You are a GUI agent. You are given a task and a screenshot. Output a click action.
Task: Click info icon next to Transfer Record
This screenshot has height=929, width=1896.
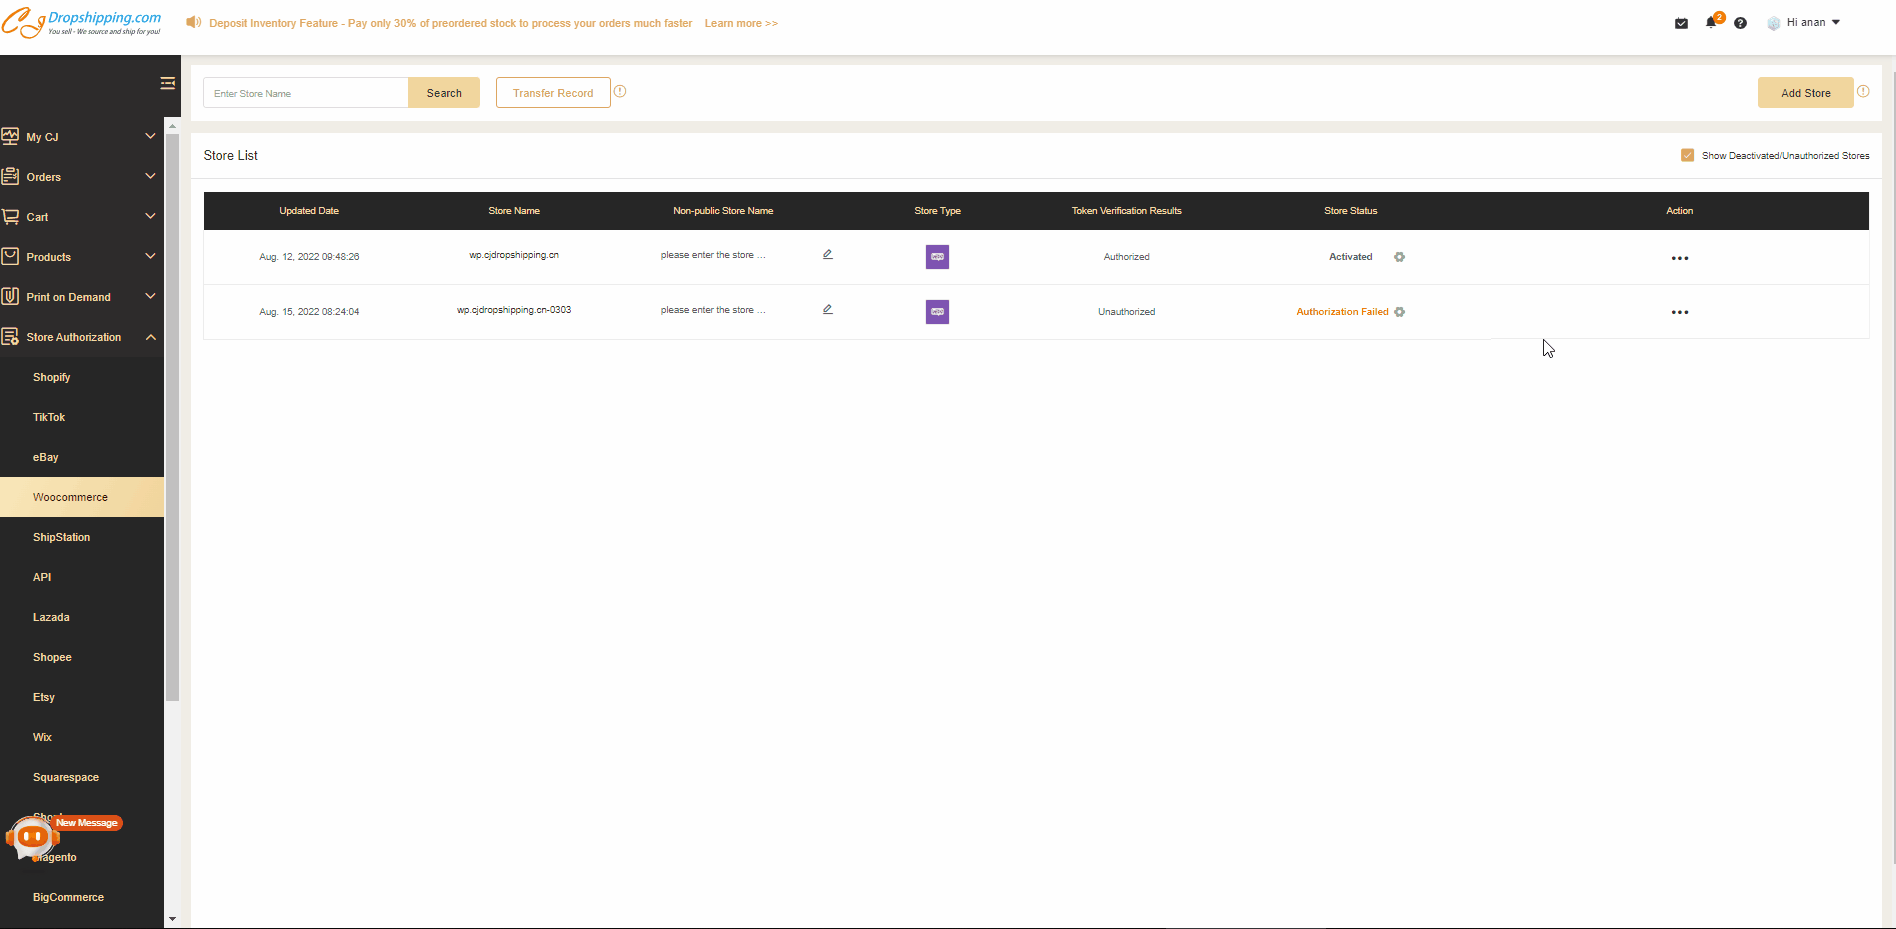(x=620, y=92)
